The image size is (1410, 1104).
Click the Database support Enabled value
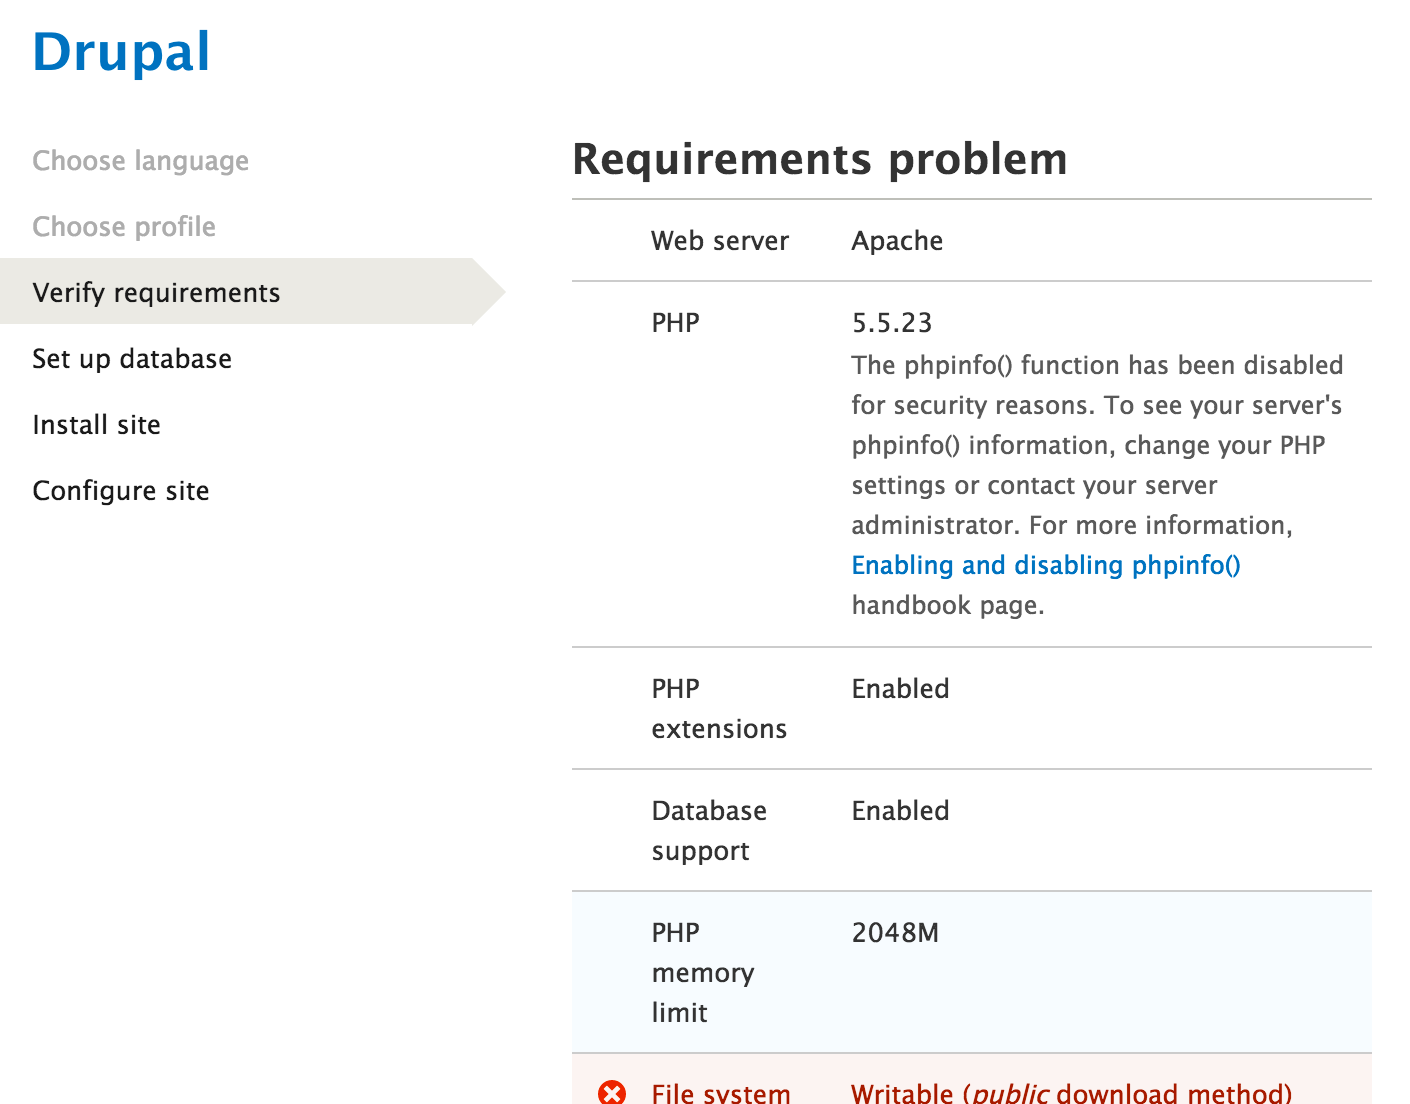click(899, 810)
